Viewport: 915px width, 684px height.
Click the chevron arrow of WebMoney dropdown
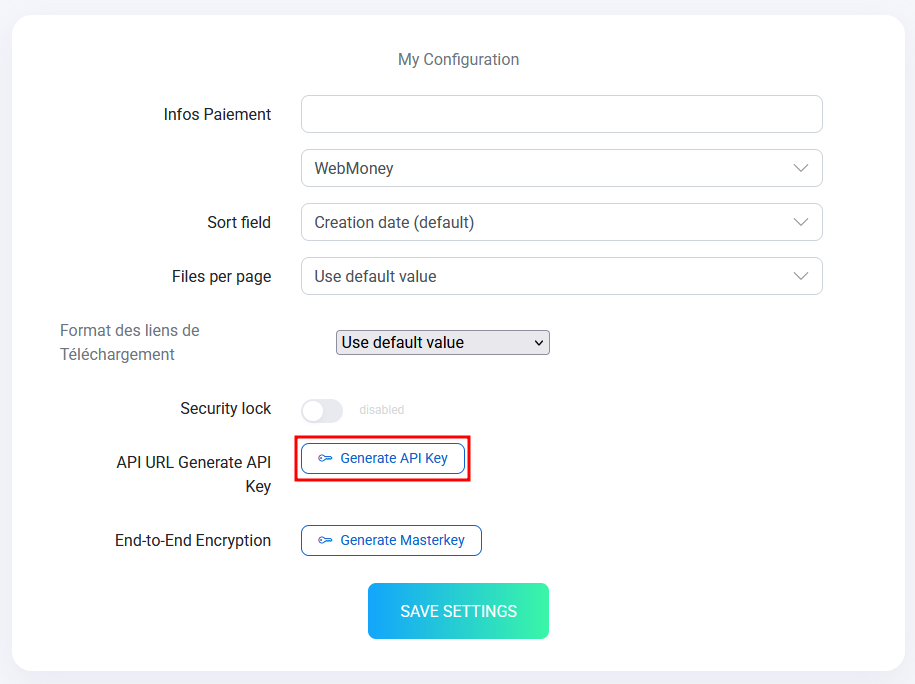pos(801,168)
